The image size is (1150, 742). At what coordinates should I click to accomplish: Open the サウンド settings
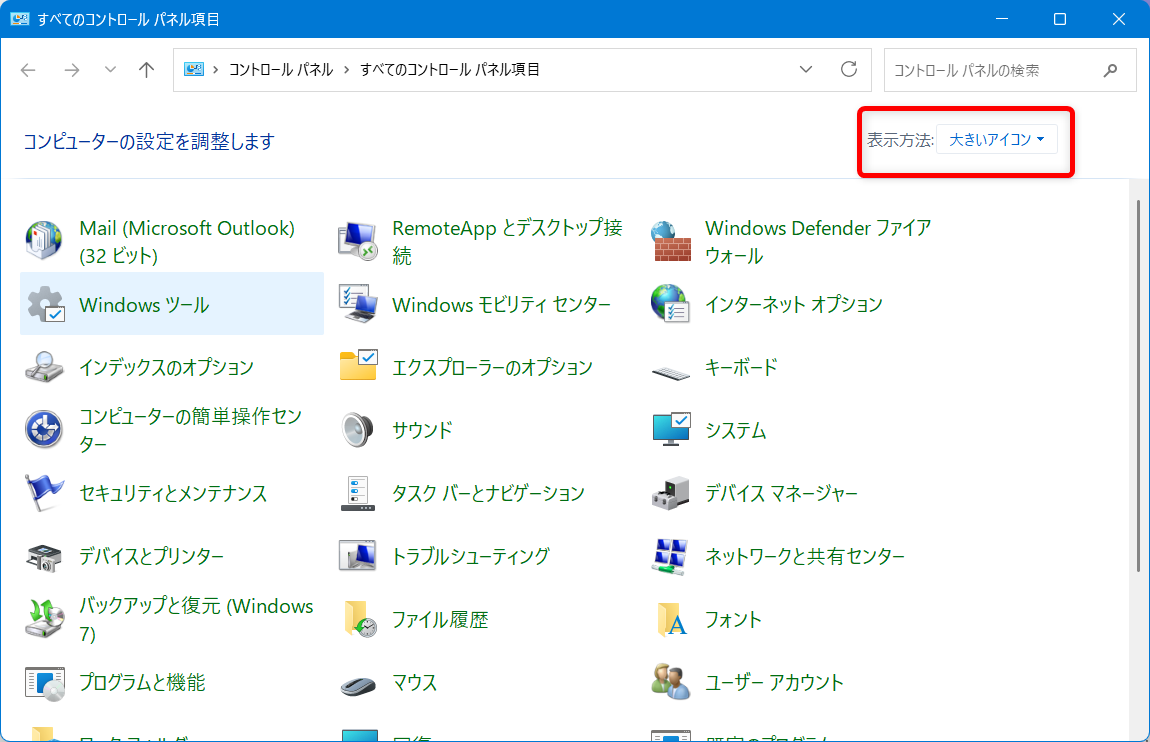point(422,430)
